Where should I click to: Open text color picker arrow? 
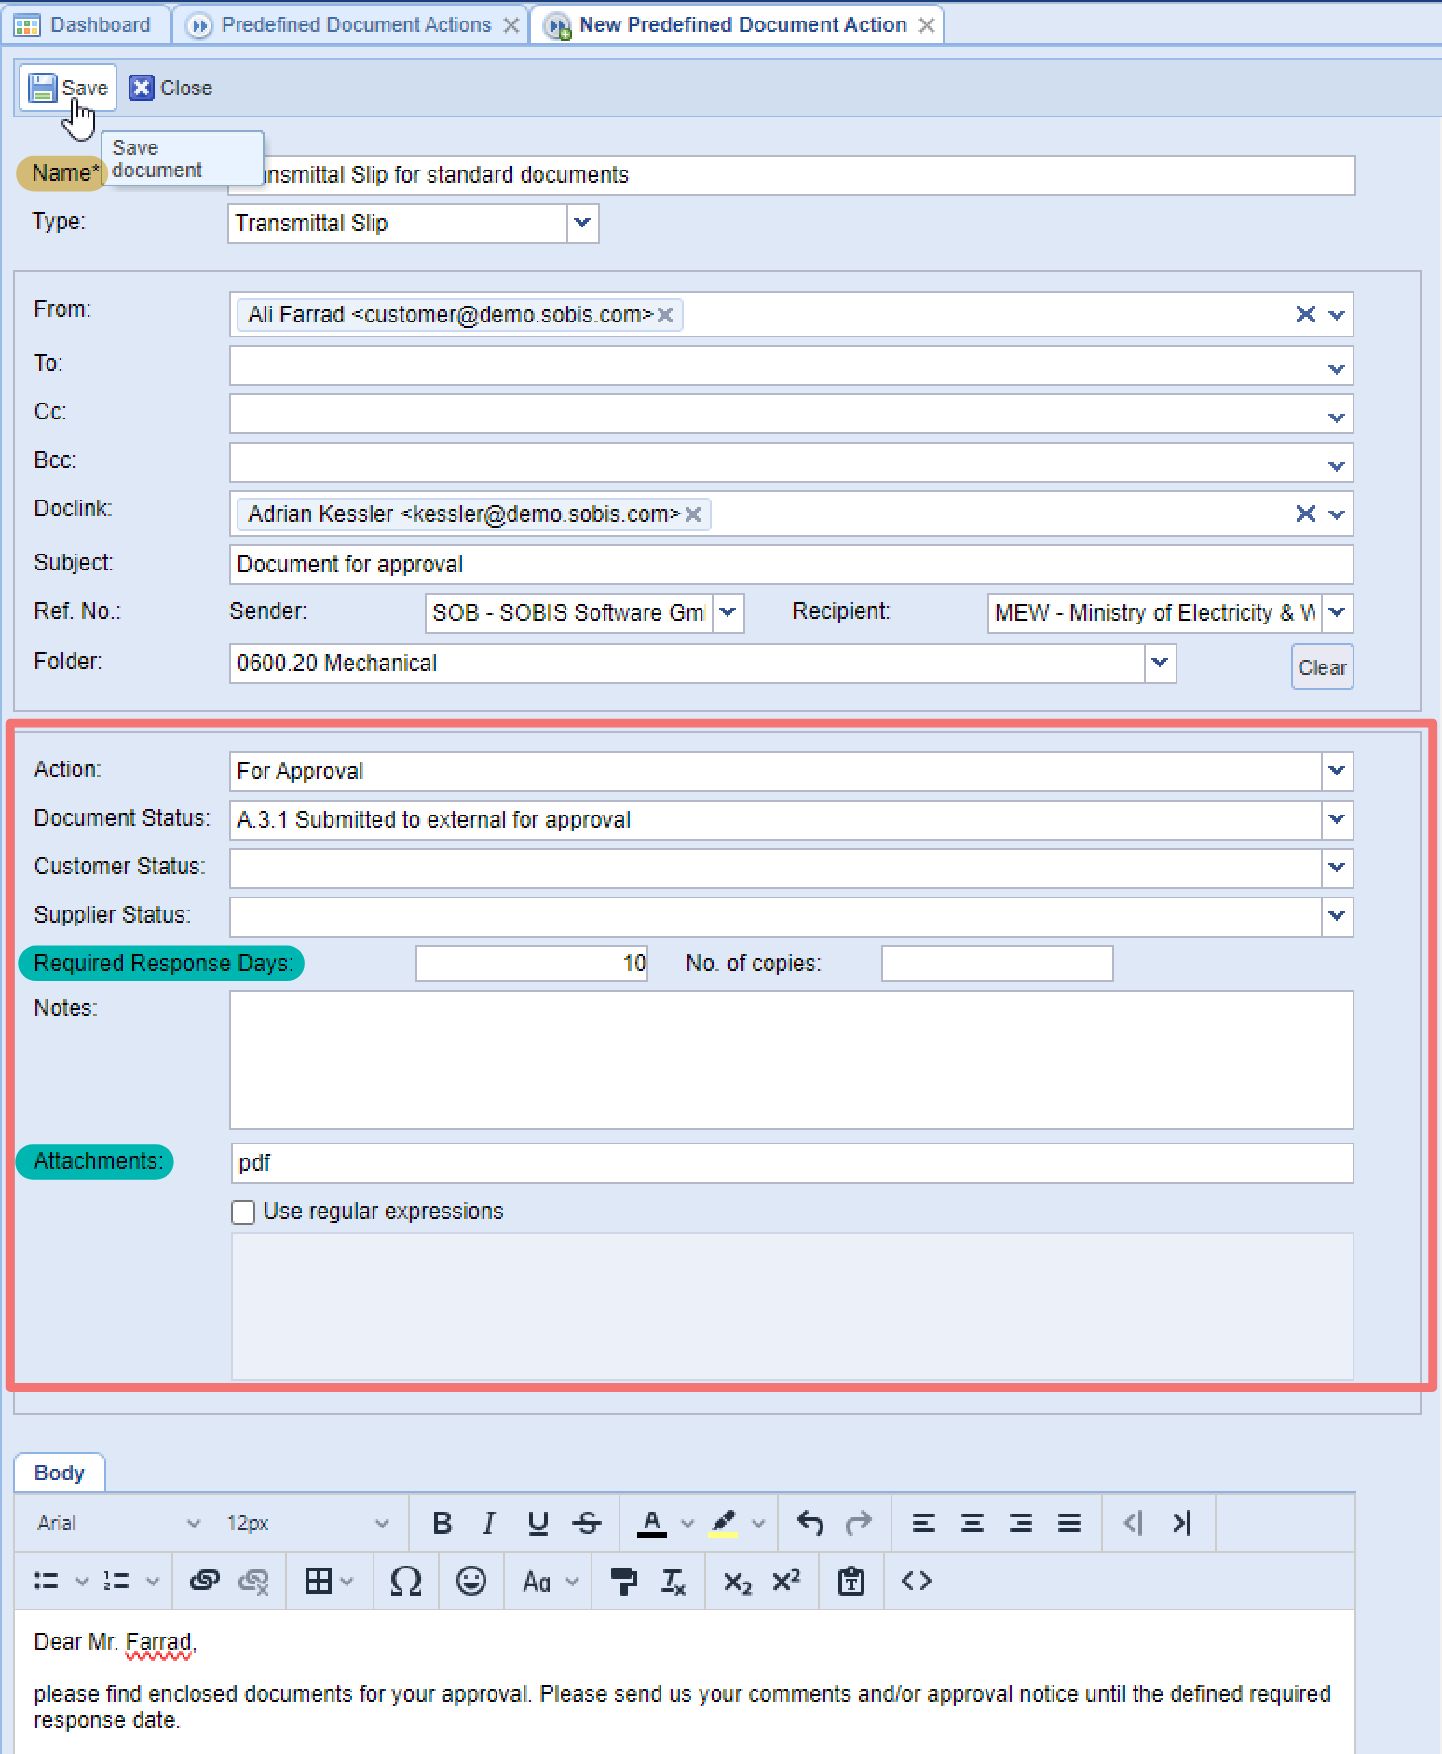tap(687, 1524)
